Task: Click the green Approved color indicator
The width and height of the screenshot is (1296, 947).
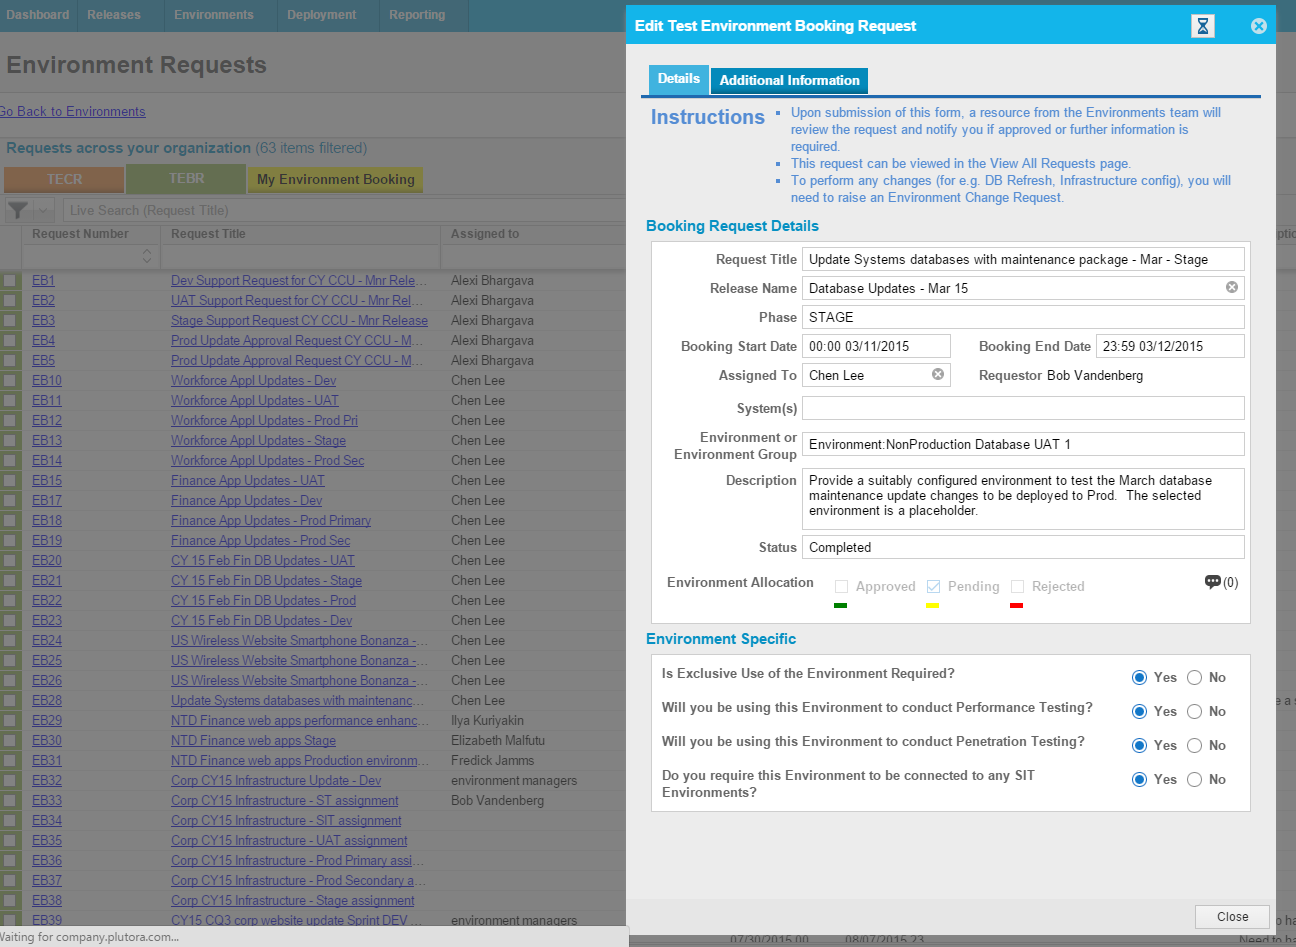Action: pyautogui.click(x=840, y=605)
